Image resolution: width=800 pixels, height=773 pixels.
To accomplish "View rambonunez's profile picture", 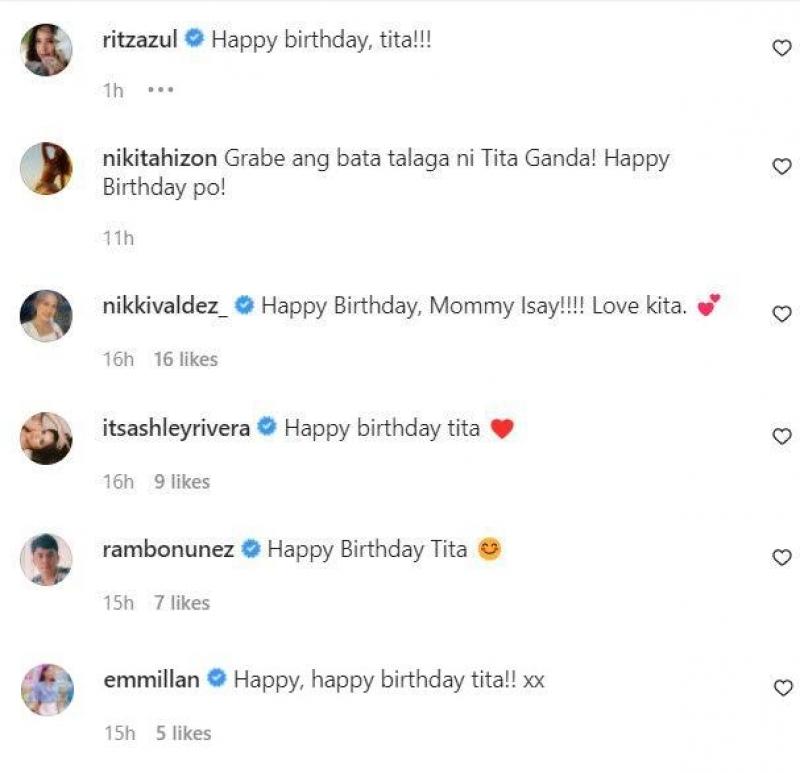I will point(46,559).
